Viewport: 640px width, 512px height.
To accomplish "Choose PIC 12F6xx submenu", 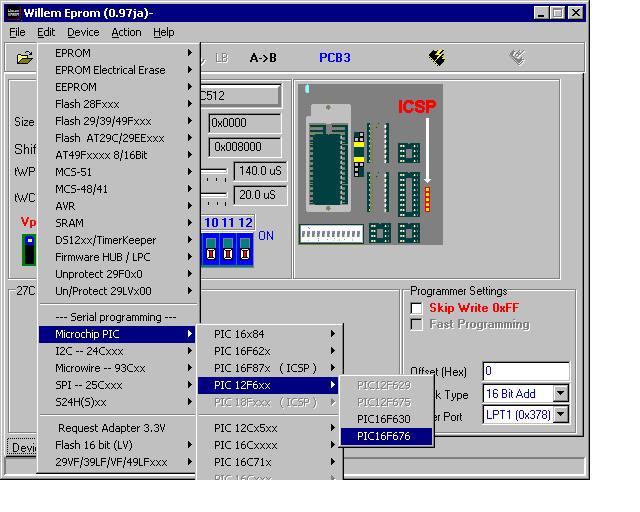I will [268, 385].
